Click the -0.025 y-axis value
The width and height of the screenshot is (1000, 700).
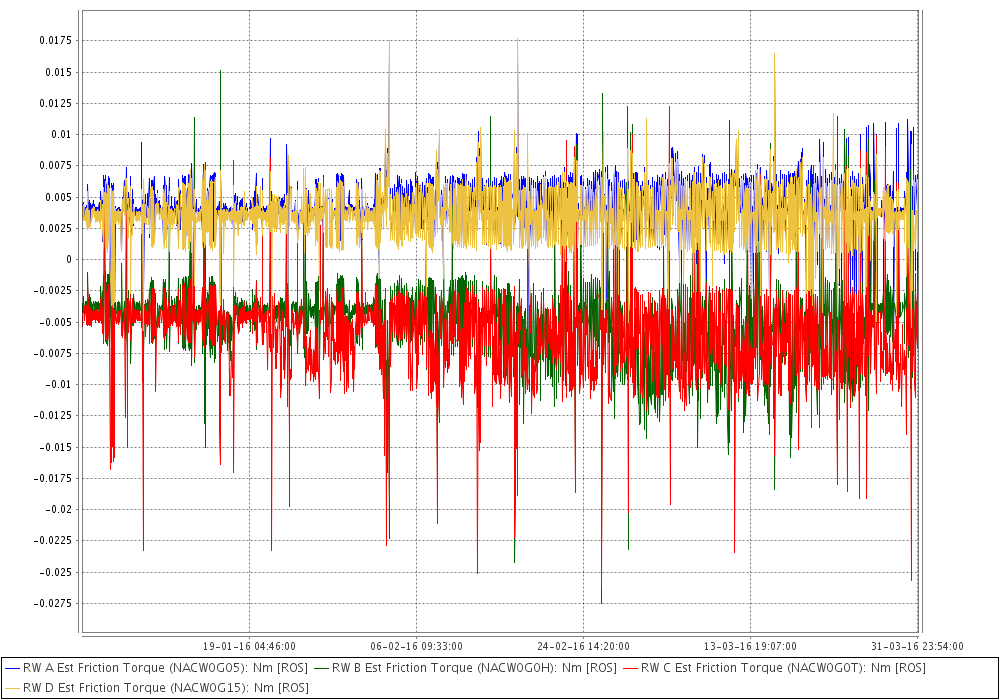[56, 572]
